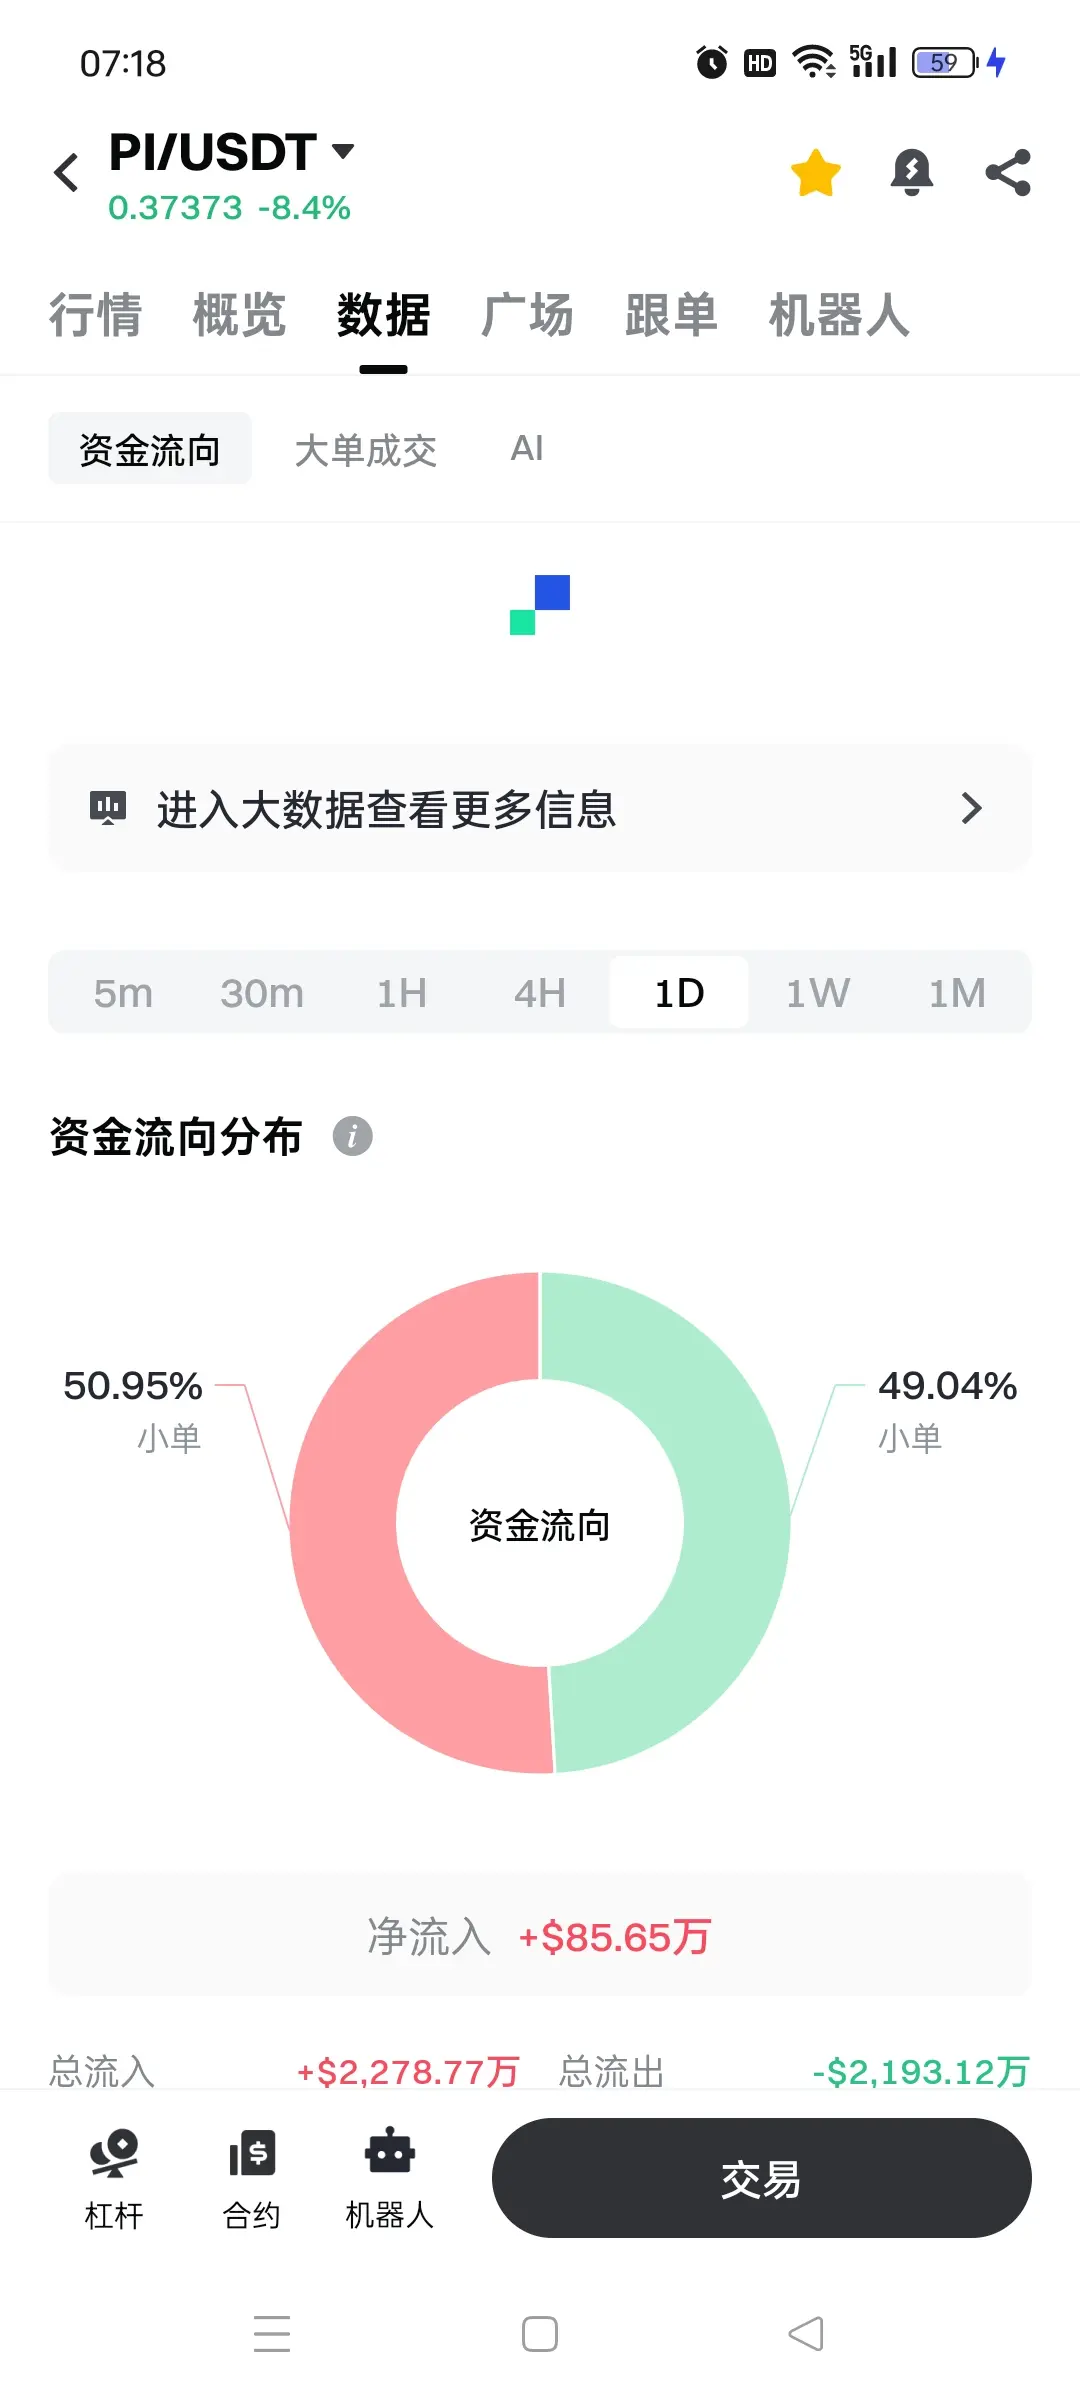Switch to the 4H interval
1080x2400 pixels.
click(x=540, y=993)
